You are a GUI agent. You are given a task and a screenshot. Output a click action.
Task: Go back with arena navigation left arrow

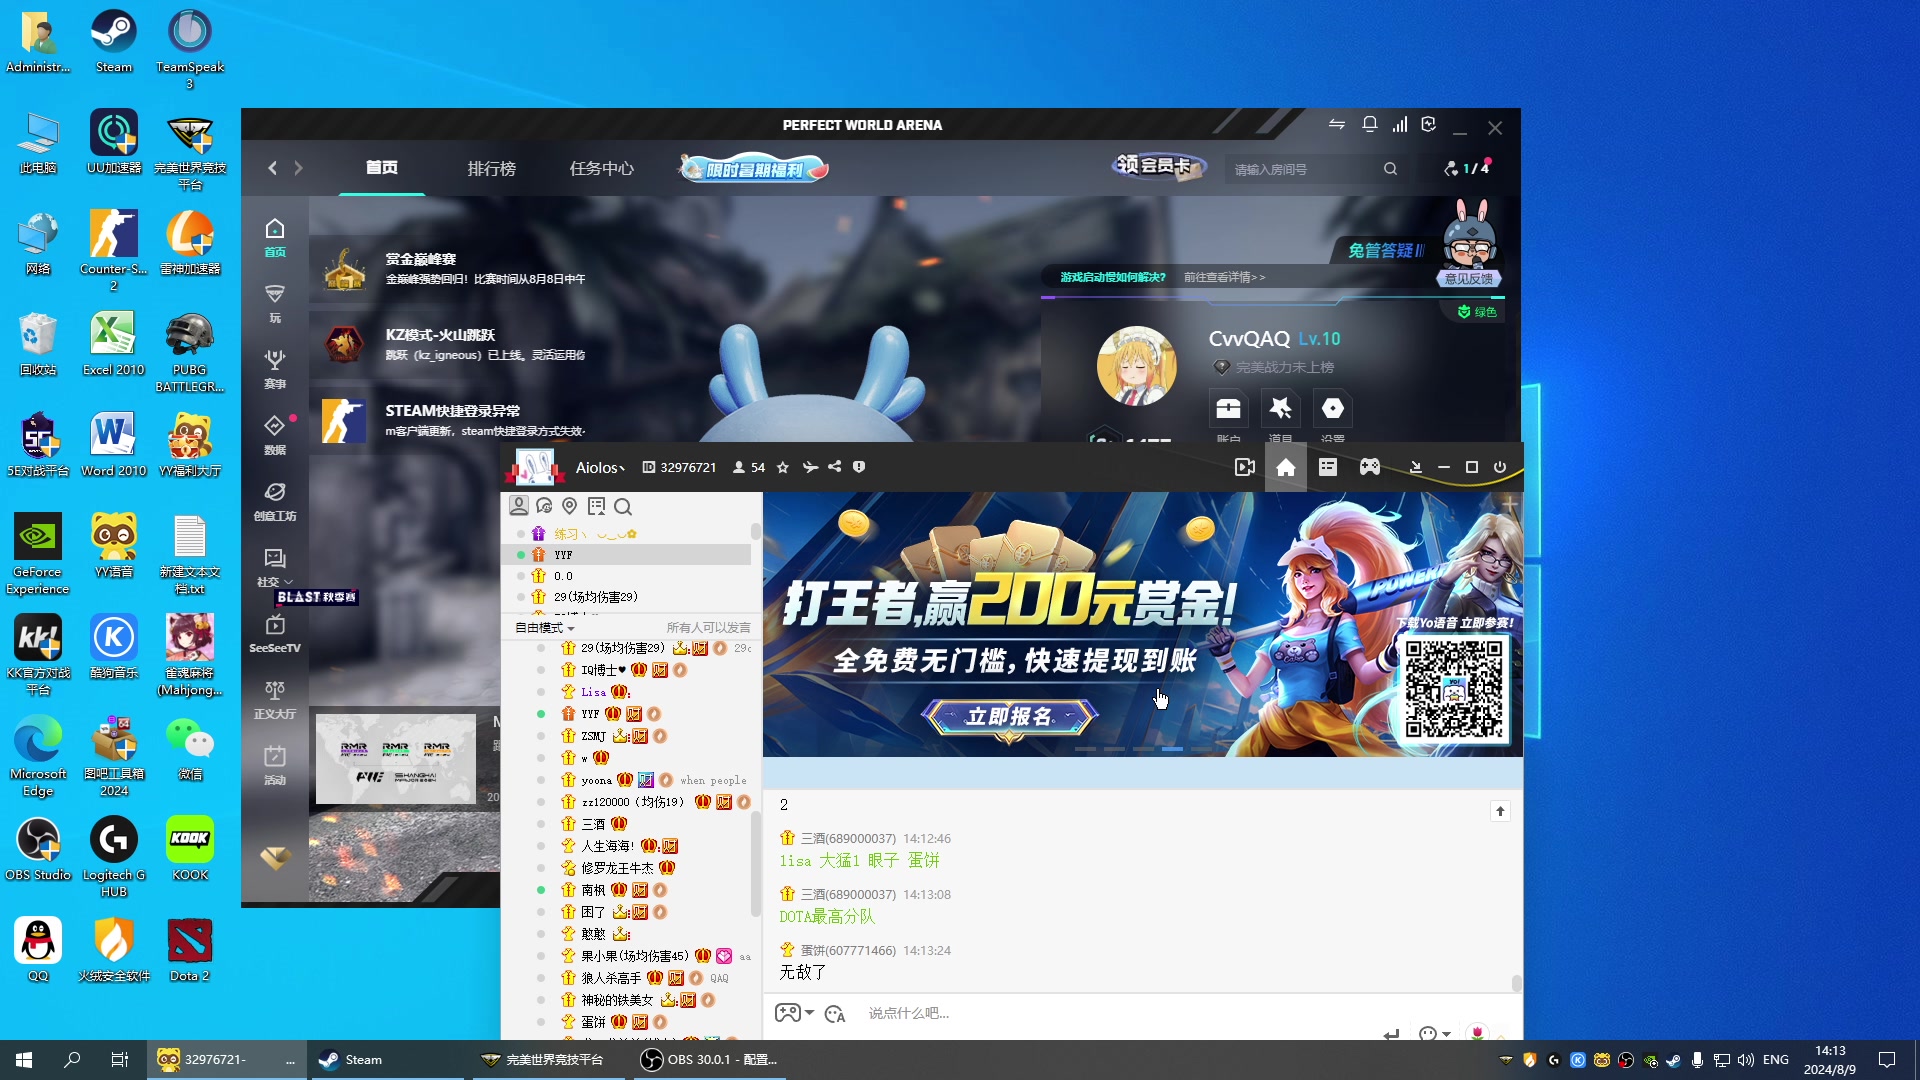[x=272, y=168]
